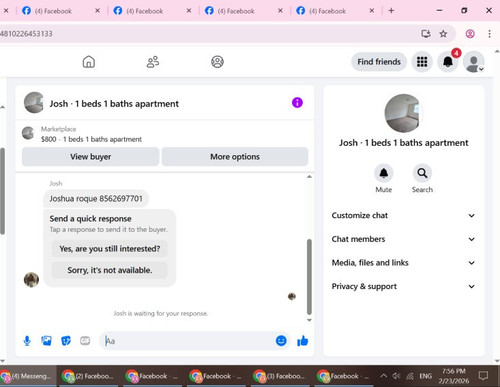The width and height of the screenshot is (500, 387).
Task: Click the Marketplace listing thumbnail
Action: click(28, 133)
